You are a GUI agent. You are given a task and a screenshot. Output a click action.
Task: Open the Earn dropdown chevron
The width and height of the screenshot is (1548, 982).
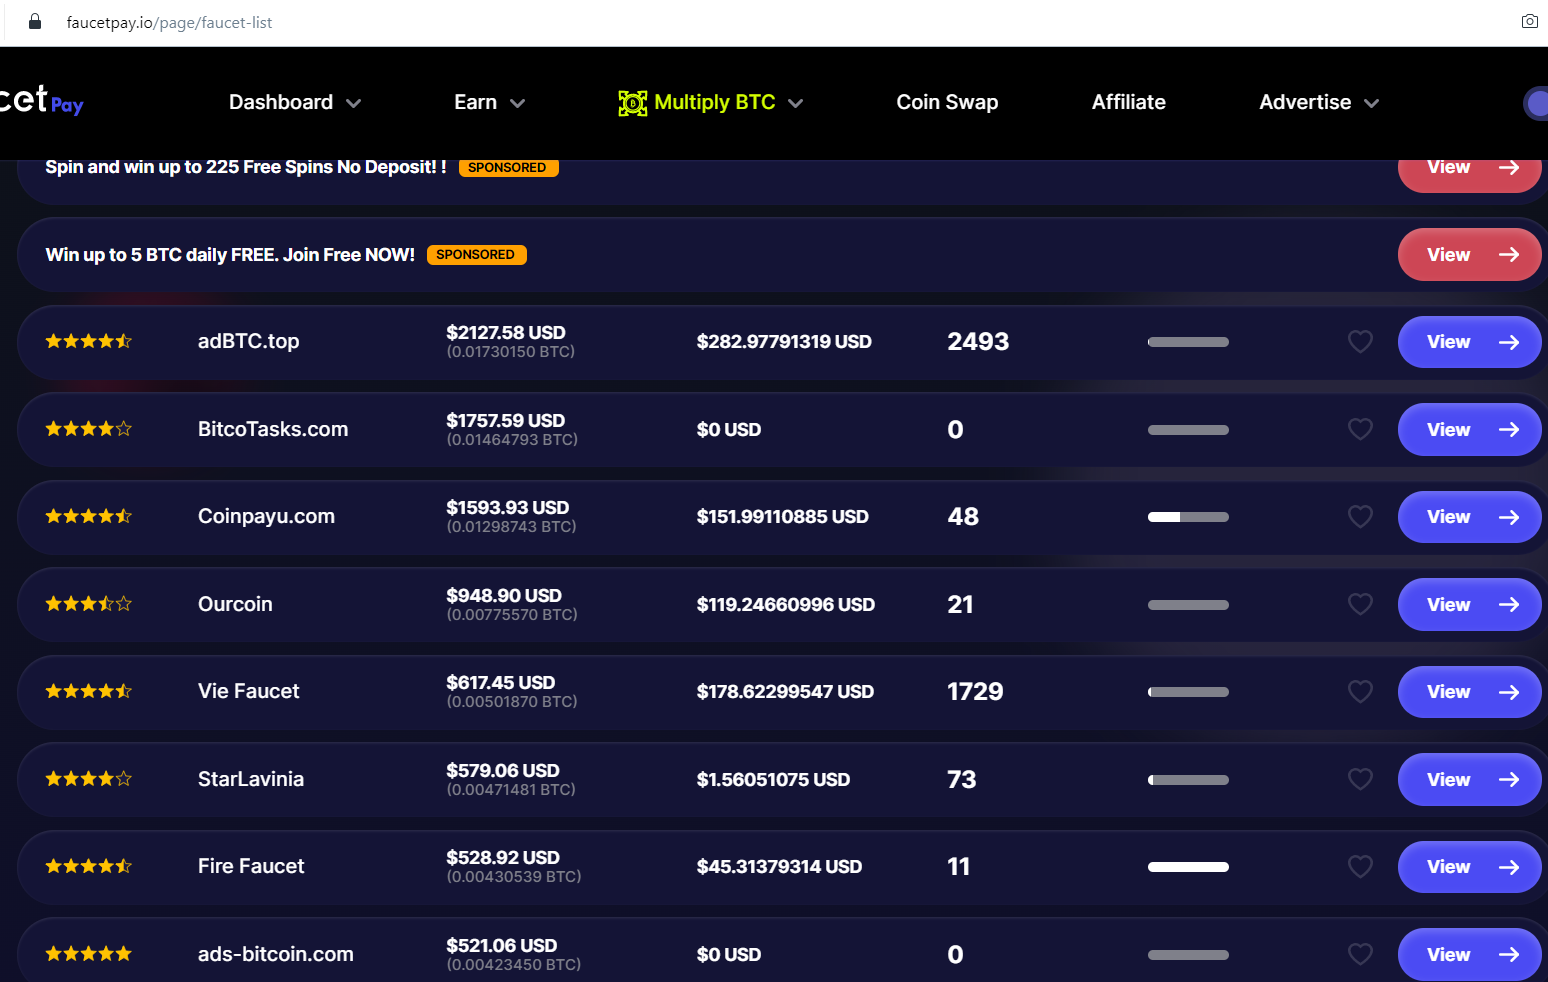(517, 103)
